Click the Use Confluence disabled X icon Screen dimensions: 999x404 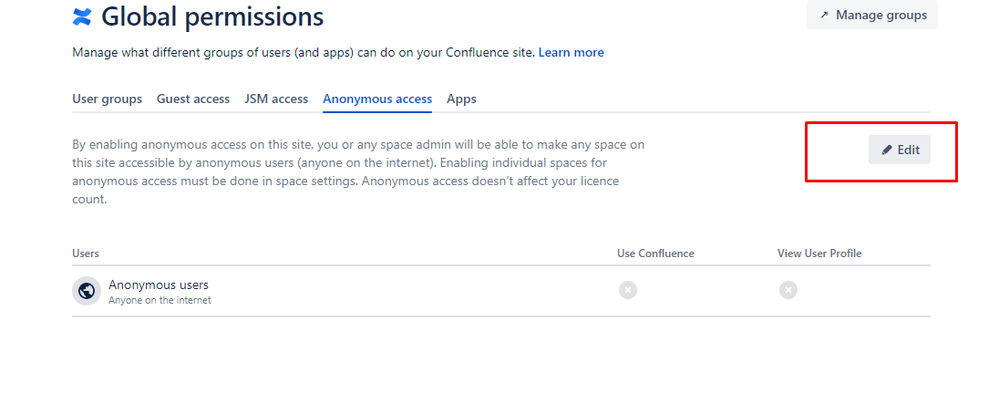coord(628,290)
